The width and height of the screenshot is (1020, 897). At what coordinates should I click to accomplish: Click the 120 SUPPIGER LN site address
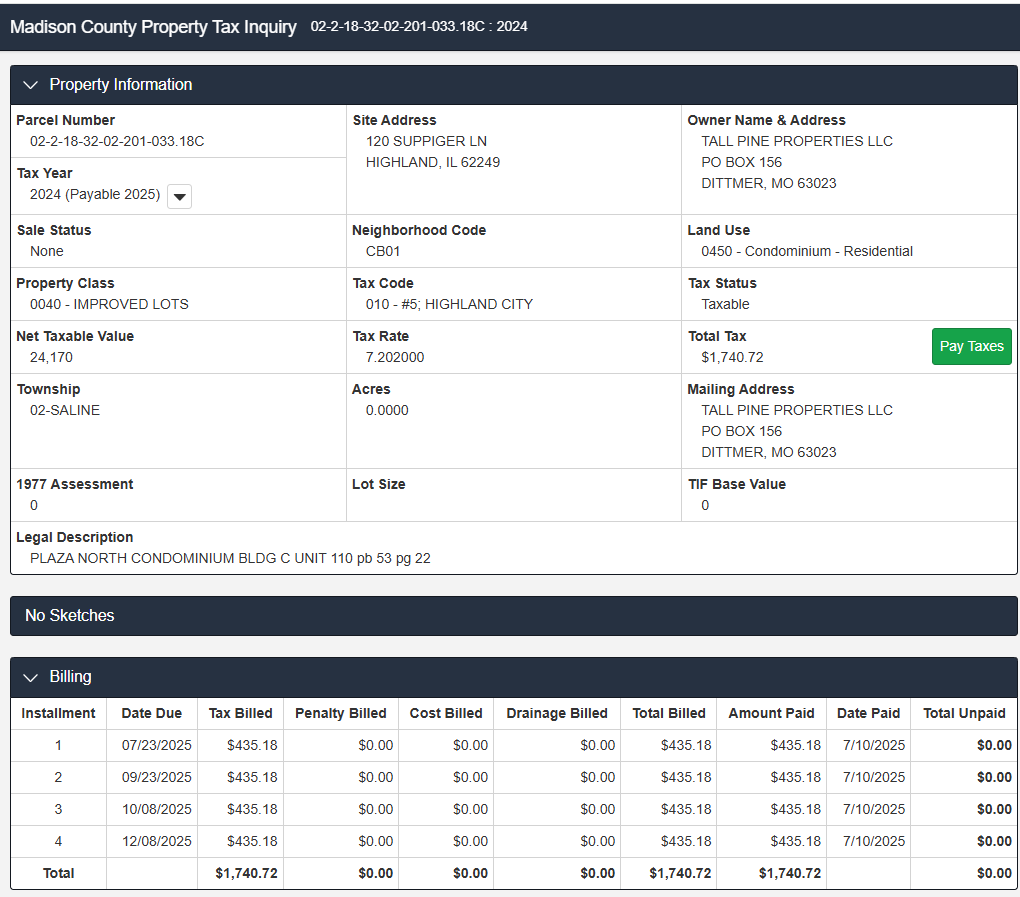click(426, 141)
